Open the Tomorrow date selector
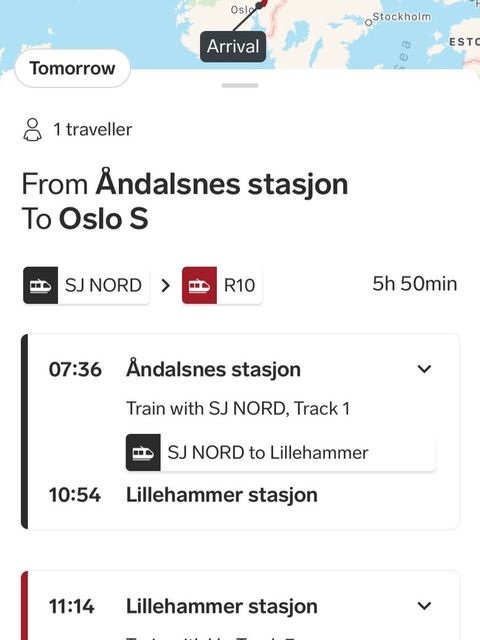Viewport: 480px width, 640px height. [x=73, y=68]
